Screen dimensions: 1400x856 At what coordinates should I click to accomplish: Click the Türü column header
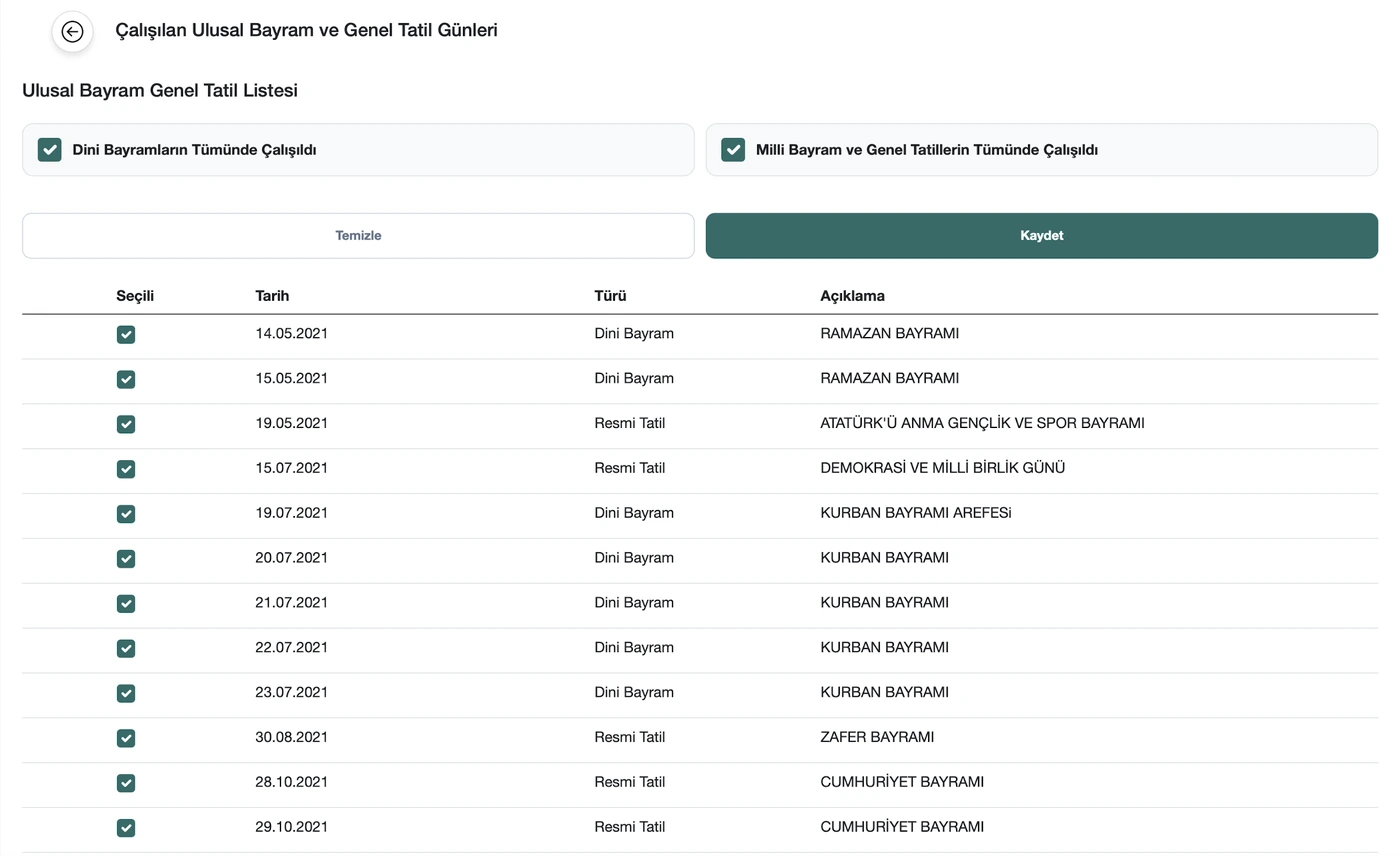[x=610, y=296]
